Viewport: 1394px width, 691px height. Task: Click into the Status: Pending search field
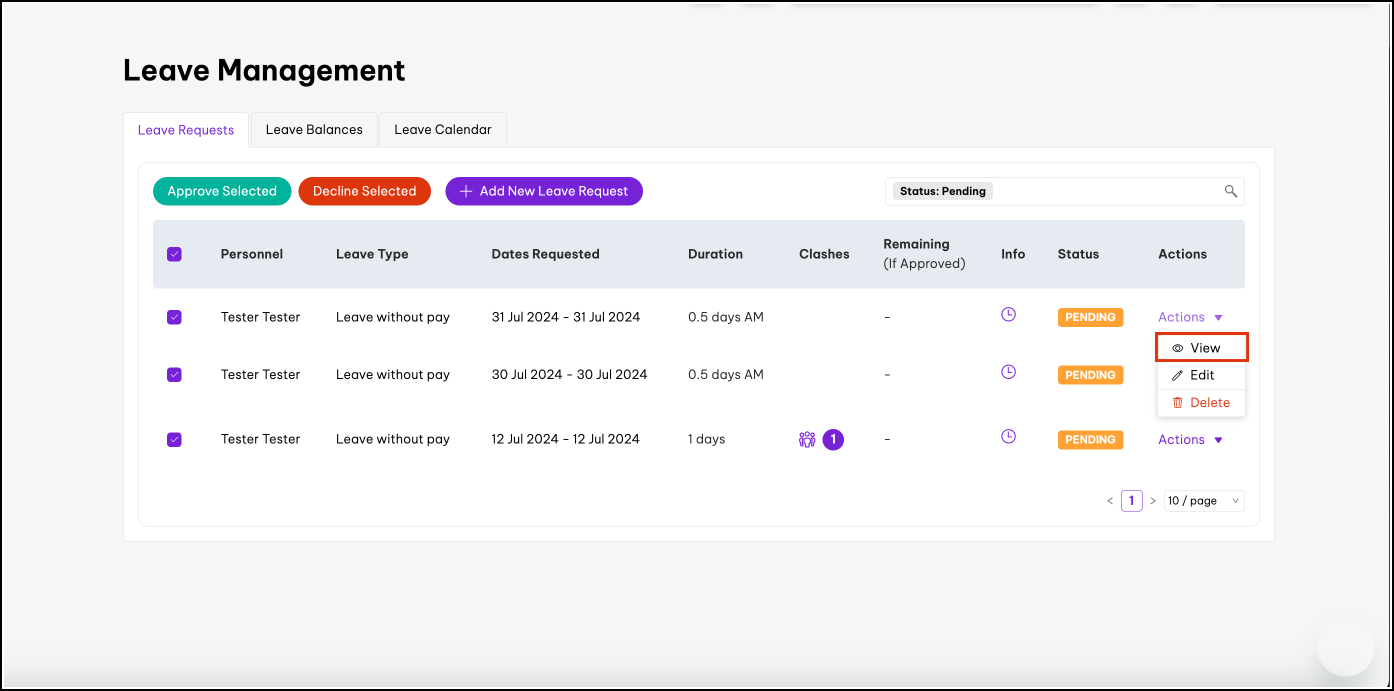click(1100, 192)
